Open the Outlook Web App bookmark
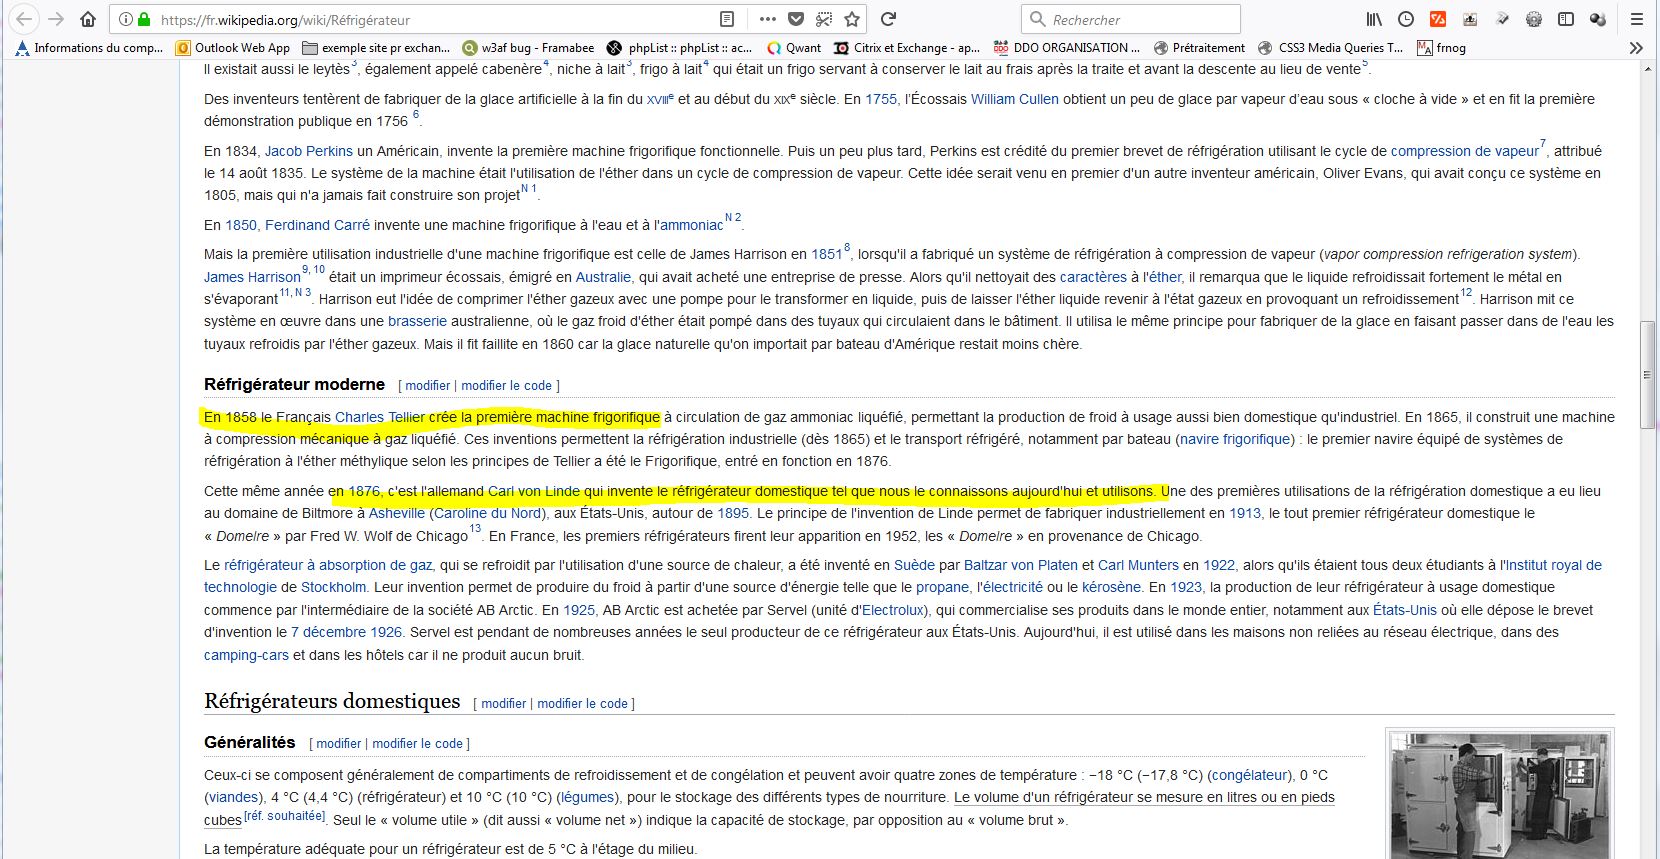 [x=233, y=47]
